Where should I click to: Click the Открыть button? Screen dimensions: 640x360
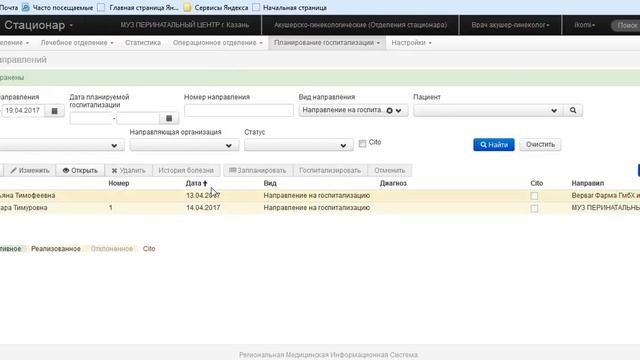80,170
